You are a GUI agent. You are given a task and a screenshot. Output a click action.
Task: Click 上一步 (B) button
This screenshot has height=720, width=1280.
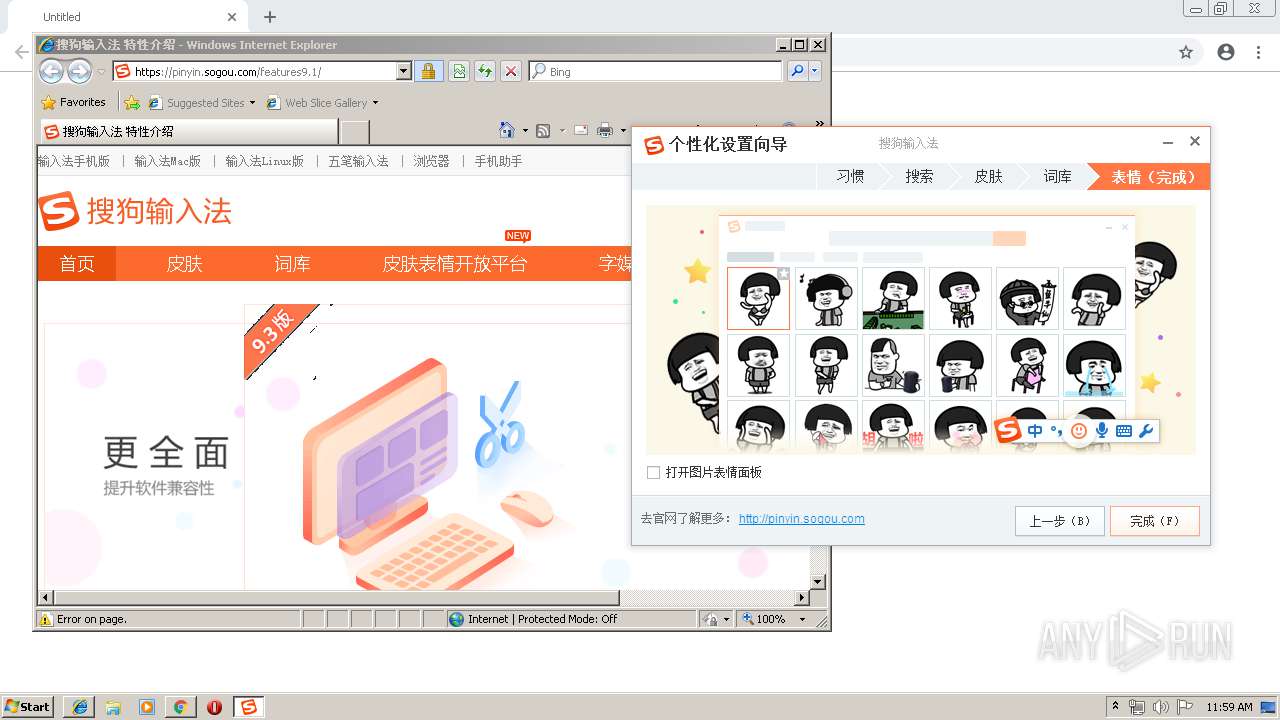click(1059, 521)
